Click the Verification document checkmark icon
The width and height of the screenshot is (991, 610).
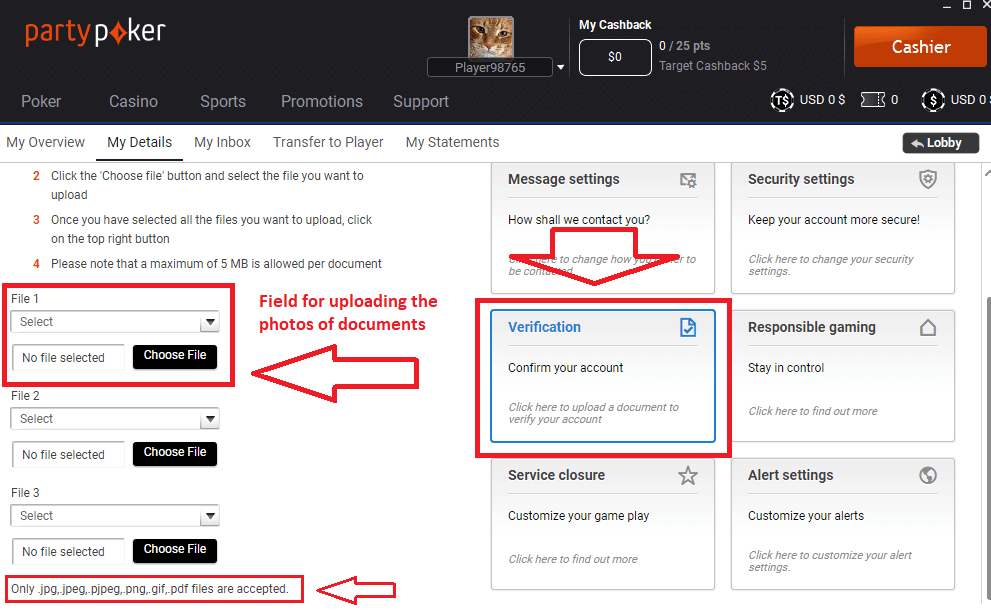point(688,327)
